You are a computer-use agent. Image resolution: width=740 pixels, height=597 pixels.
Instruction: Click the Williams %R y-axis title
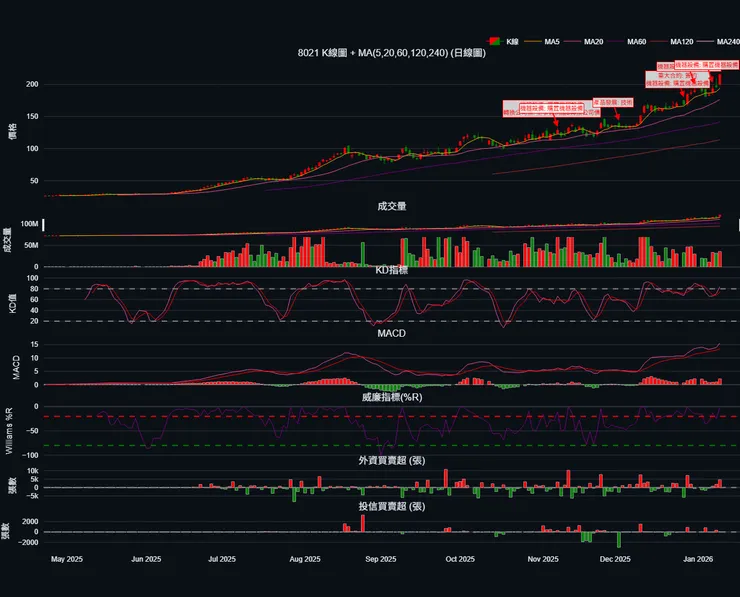[9, 431]
